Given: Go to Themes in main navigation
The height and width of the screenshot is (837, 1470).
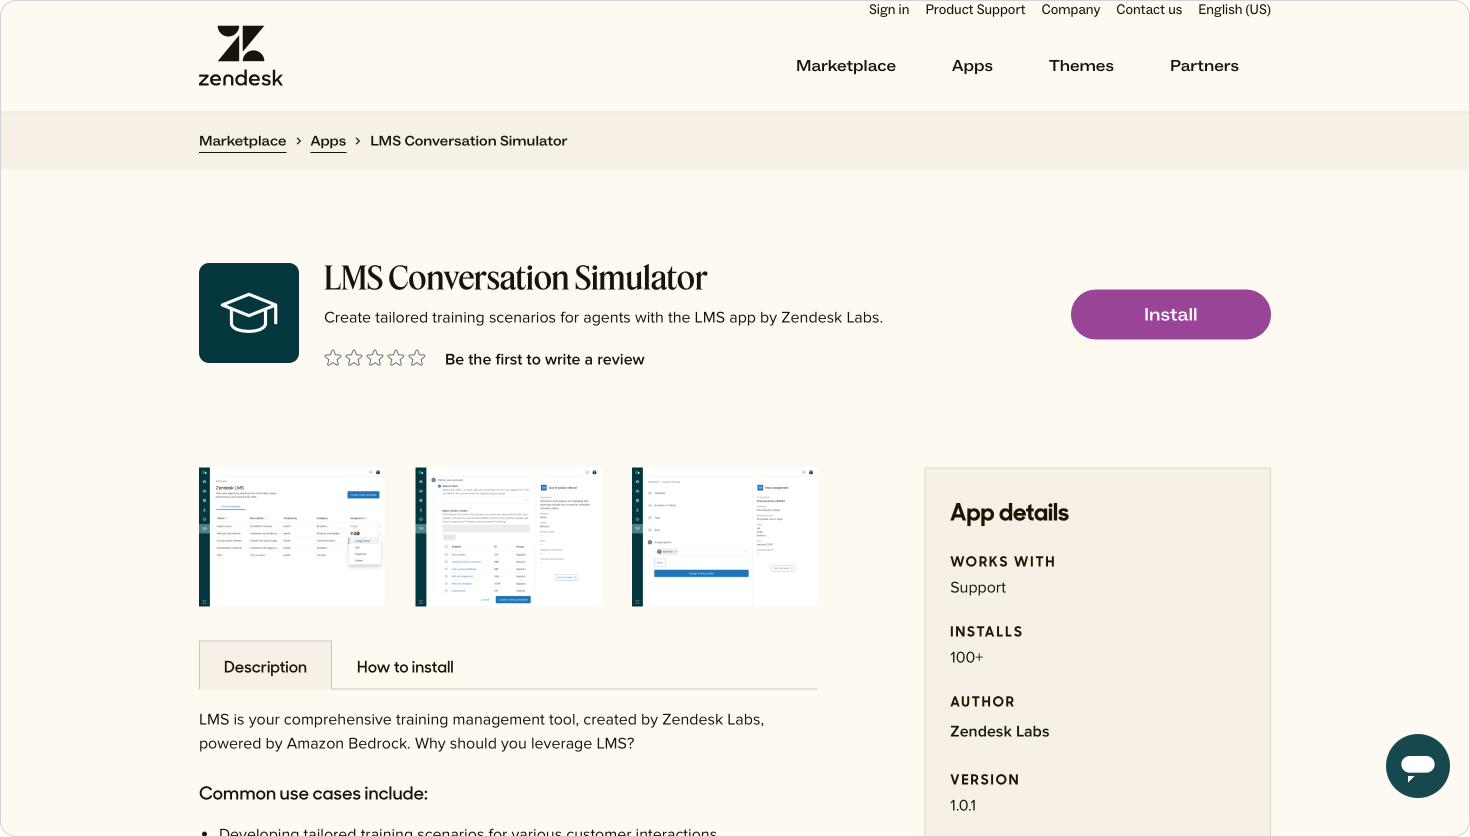Looking at the screenshot, I should click(x=1081, y=66).
